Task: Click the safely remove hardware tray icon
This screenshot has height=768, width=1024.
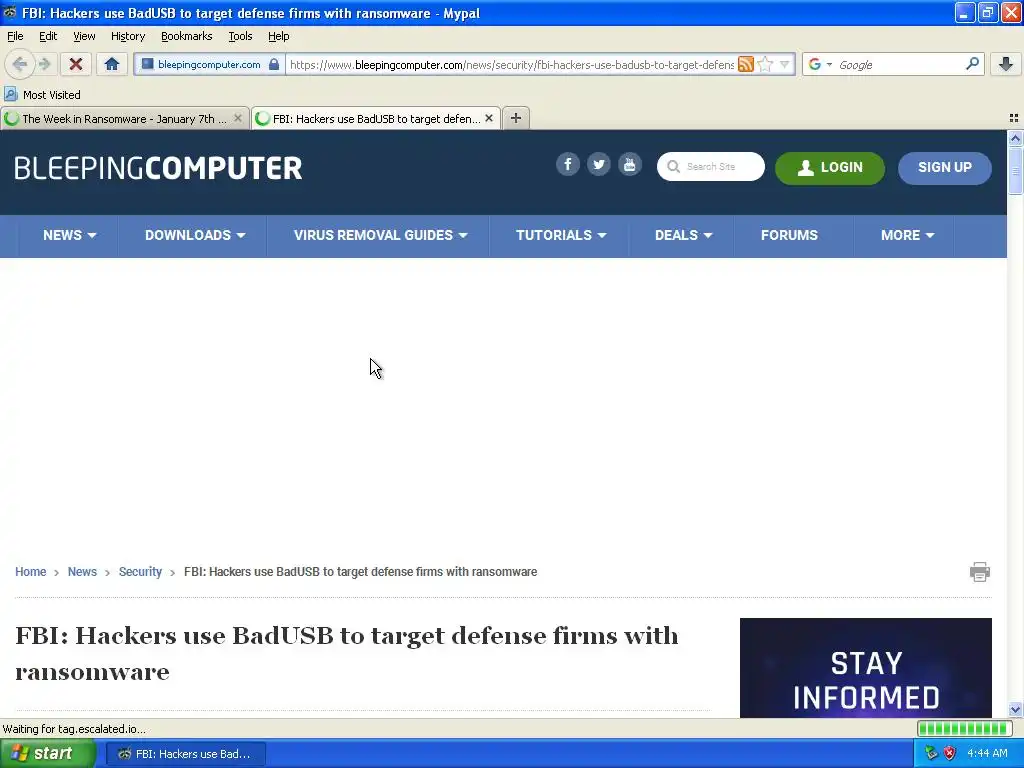Action: [x=931, y=753]
